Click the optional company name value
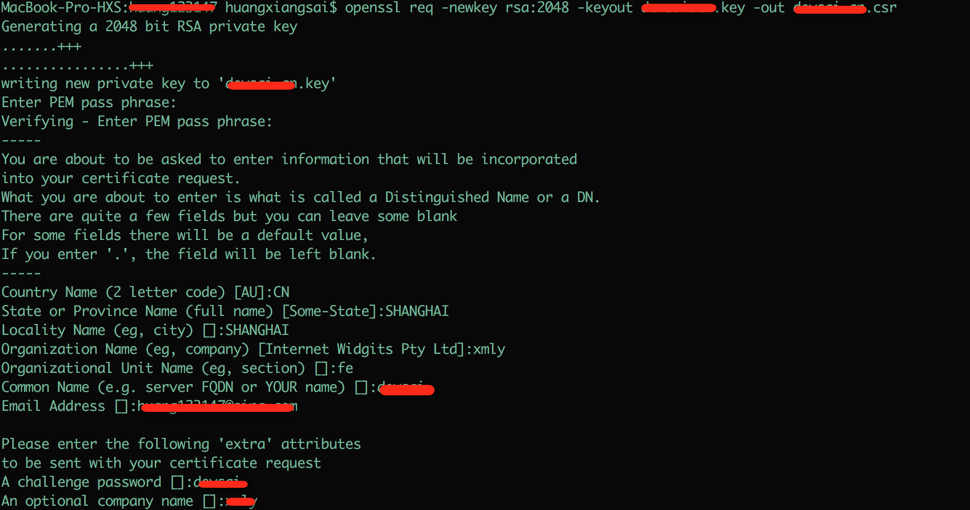Image resolution: width=970 pixels, height=510 pixels. click(241, 501)
